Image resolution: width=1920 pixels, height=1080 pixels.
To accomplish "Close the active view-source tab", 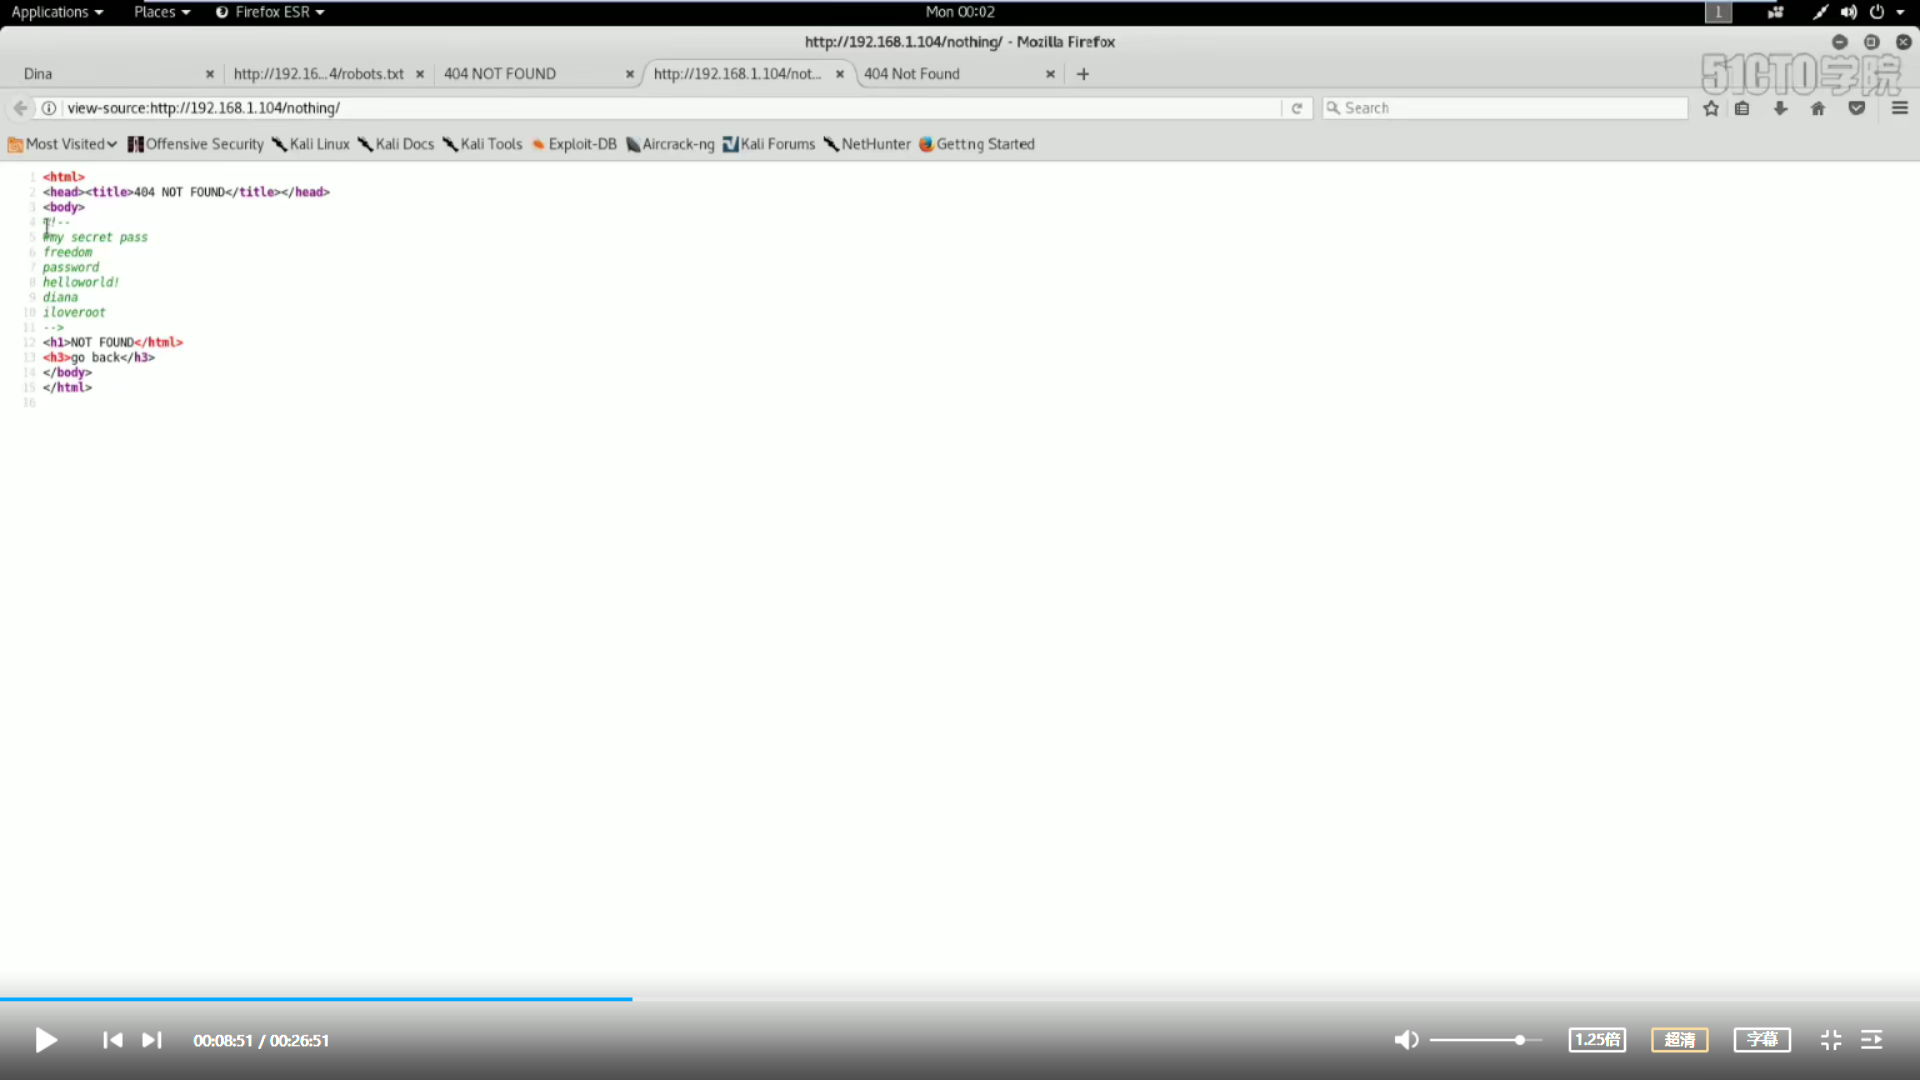I will click(x=840, y=74).
